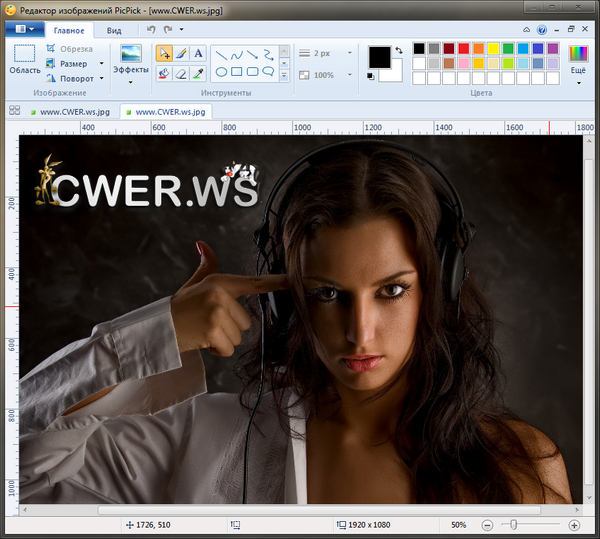Click the Область selection tool
The image size is (600, 539).
click(x=25, y=60)
